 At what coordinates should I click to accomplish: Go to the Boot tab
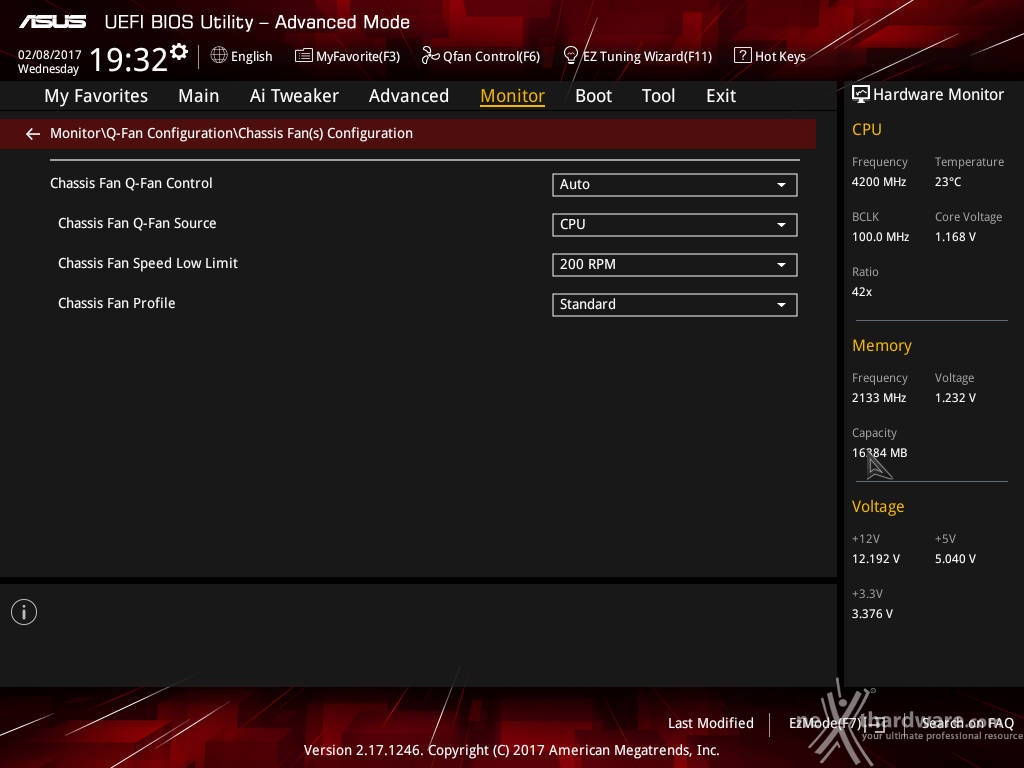(x=594, y=96)
